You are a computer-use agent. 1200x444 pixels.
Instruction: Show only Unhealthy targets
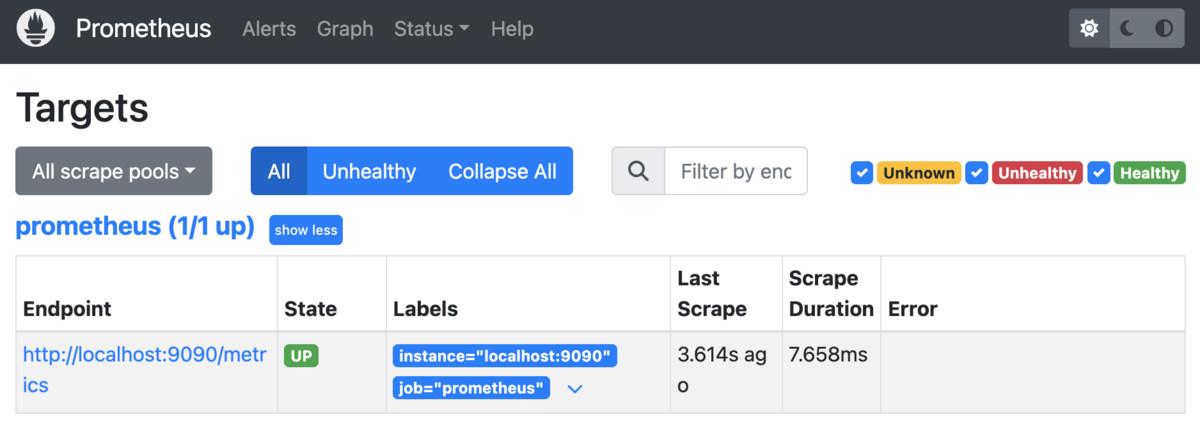pyautogui.click(x=369, y=171)
